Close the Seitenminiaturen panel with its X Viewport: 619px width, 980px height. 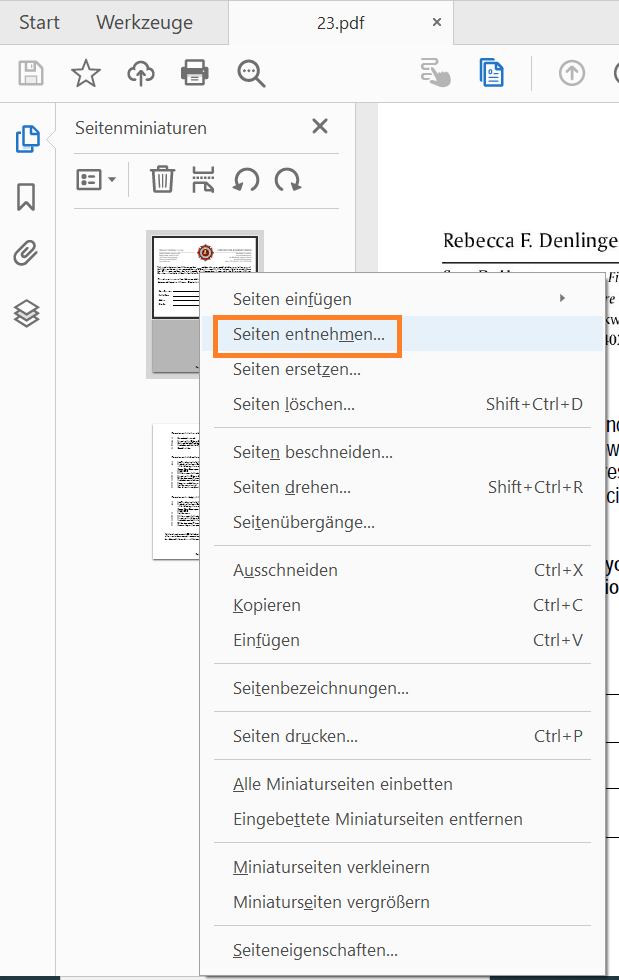pyautogui.click(x=319, y=126)
